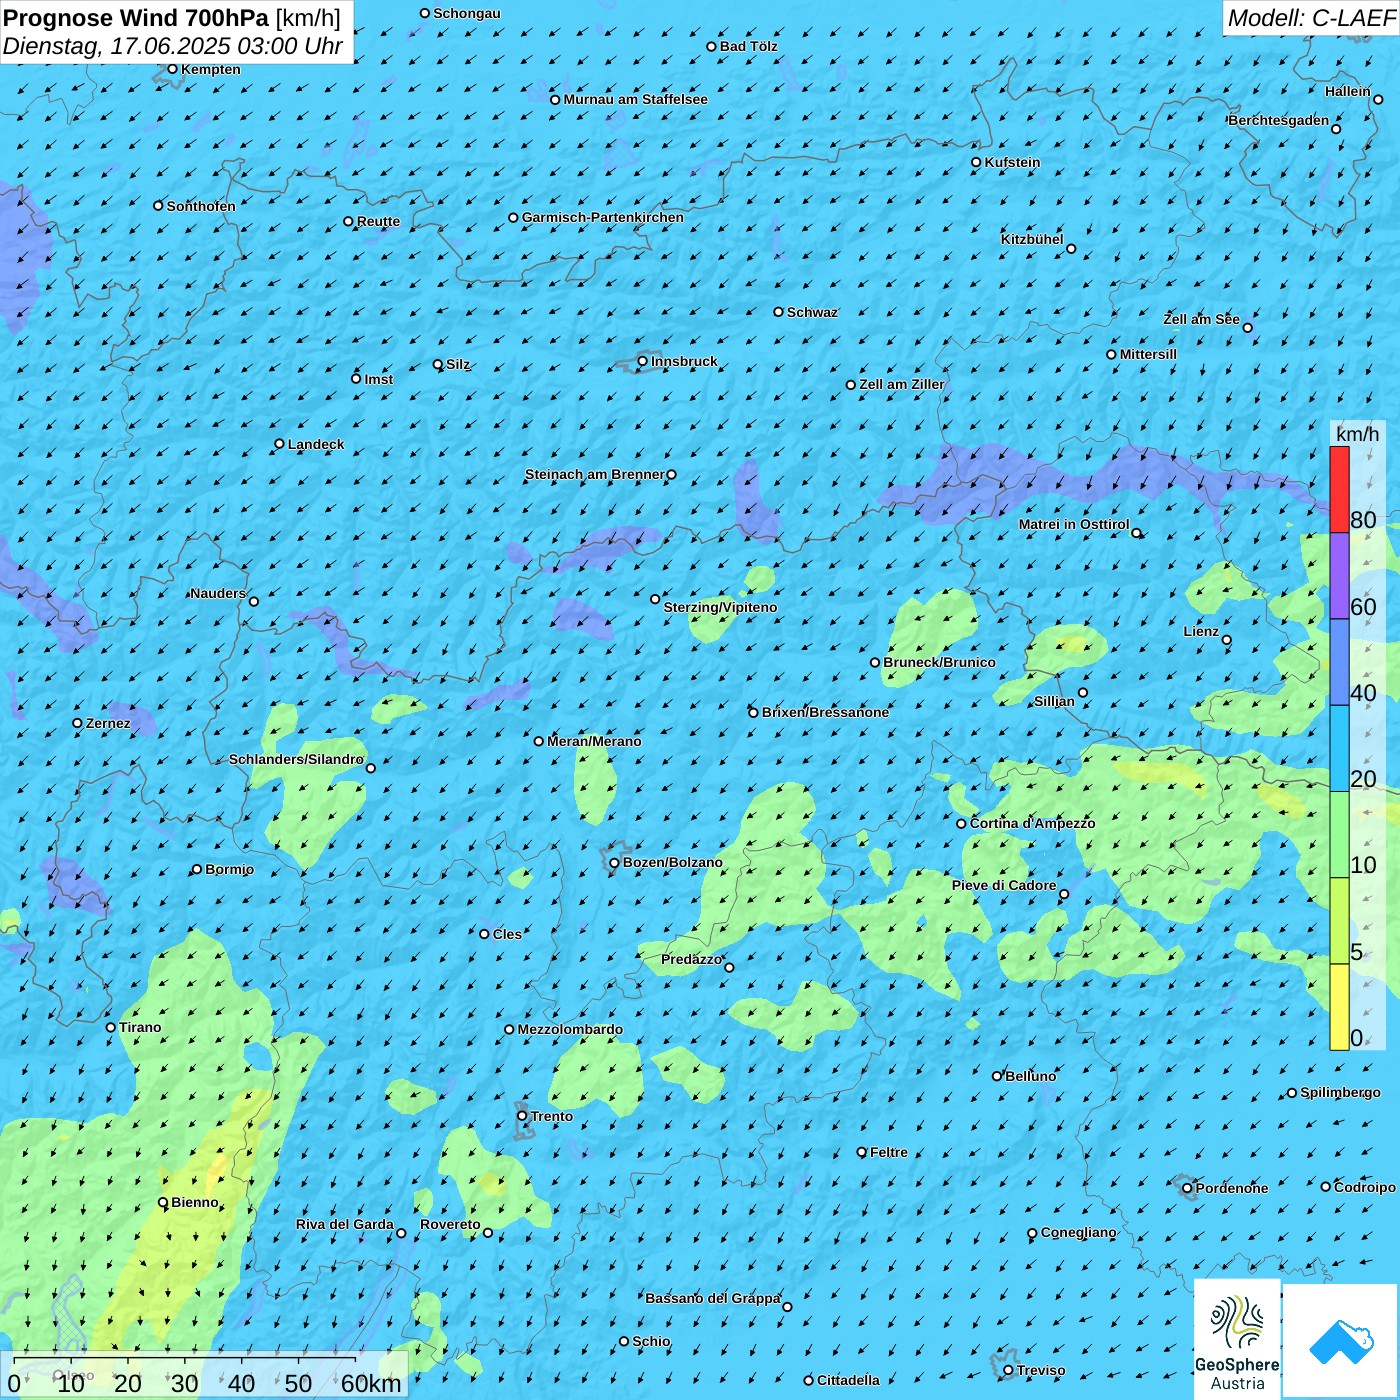Click the 'Meran/Merano' map label
1400x1400 pixels.
point(594,741)
